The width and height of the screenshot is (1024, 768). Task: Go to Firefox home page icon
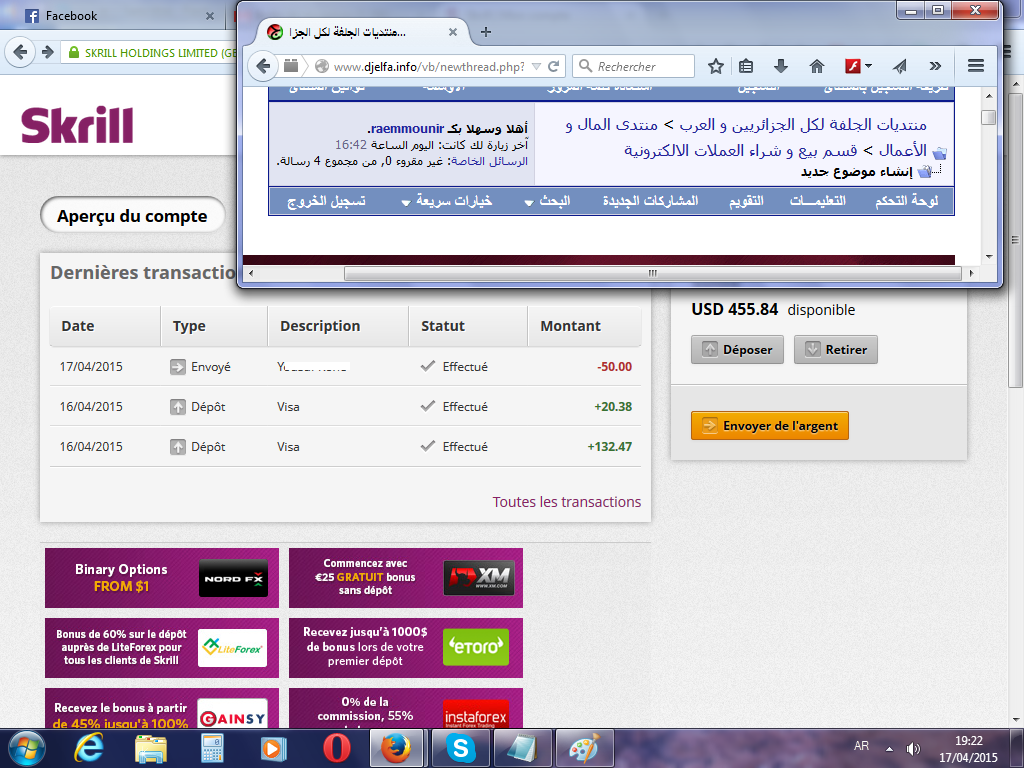click(x=816, y=66)
